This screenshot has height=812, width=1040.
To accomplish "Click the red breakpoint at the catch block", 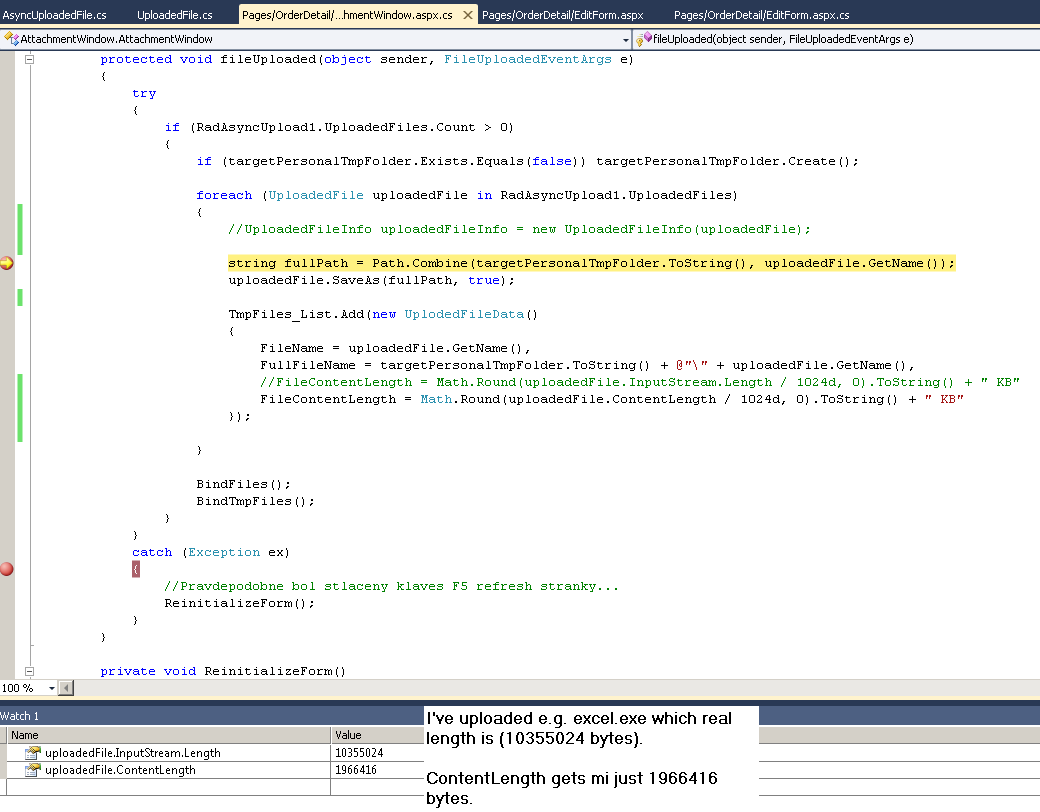I will coord(7,569).
